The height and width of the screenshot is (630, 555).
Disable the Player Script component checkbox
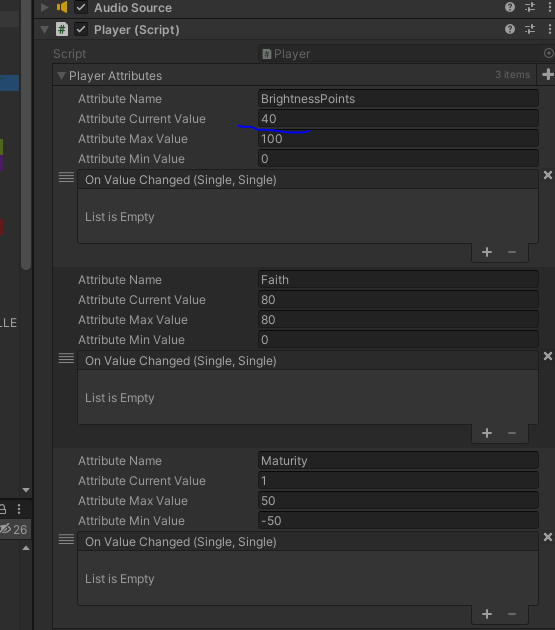click(x=81, y=29)
